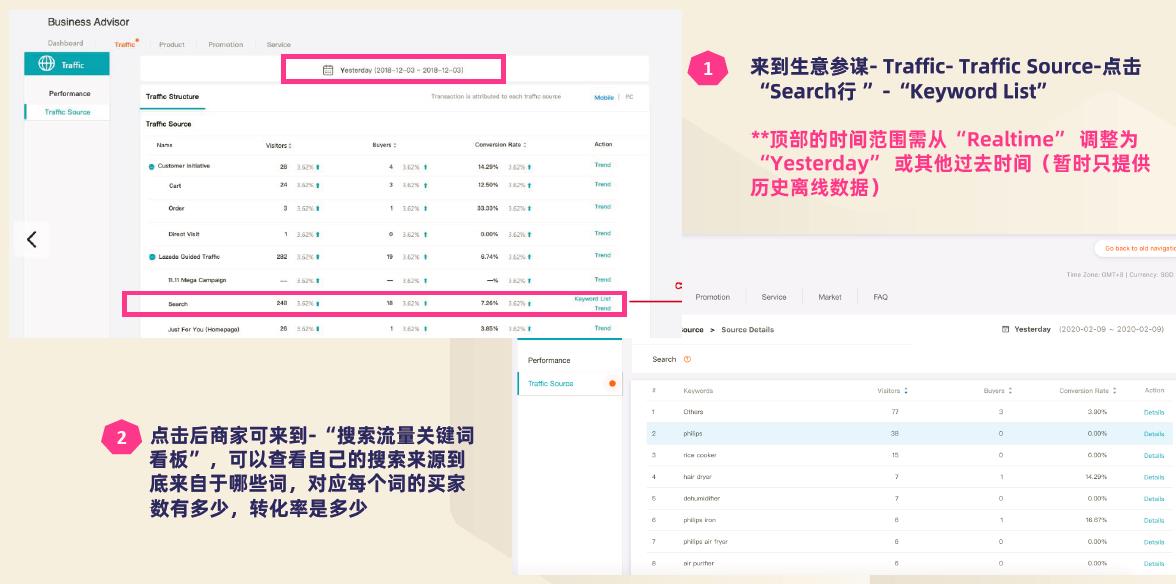
Task: Collapse the Customer Initiative group
Action: pos(152,166)
